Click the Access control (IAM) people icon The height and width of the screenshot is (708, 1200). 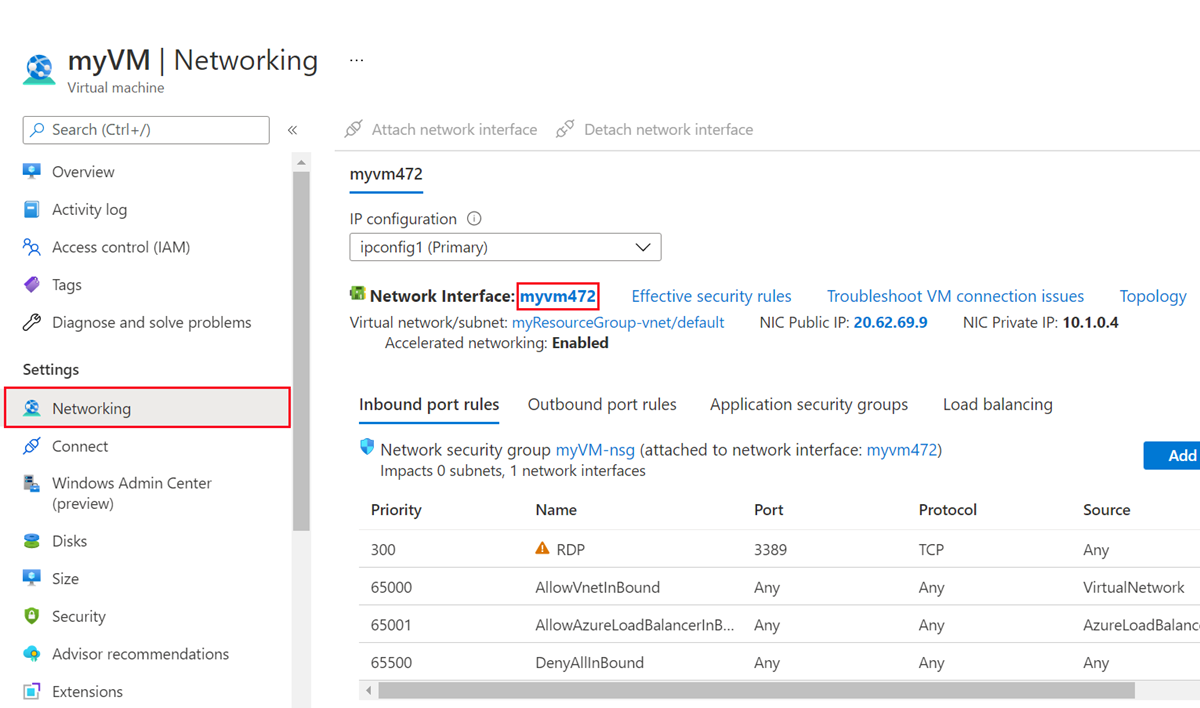coord(32,247)
